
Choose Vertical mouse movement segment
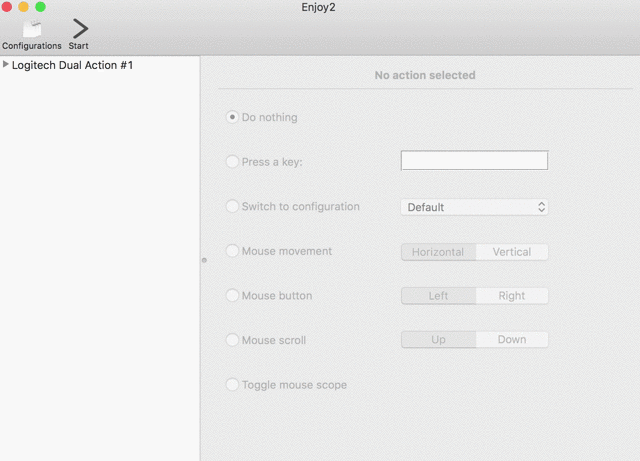point(512,252)
